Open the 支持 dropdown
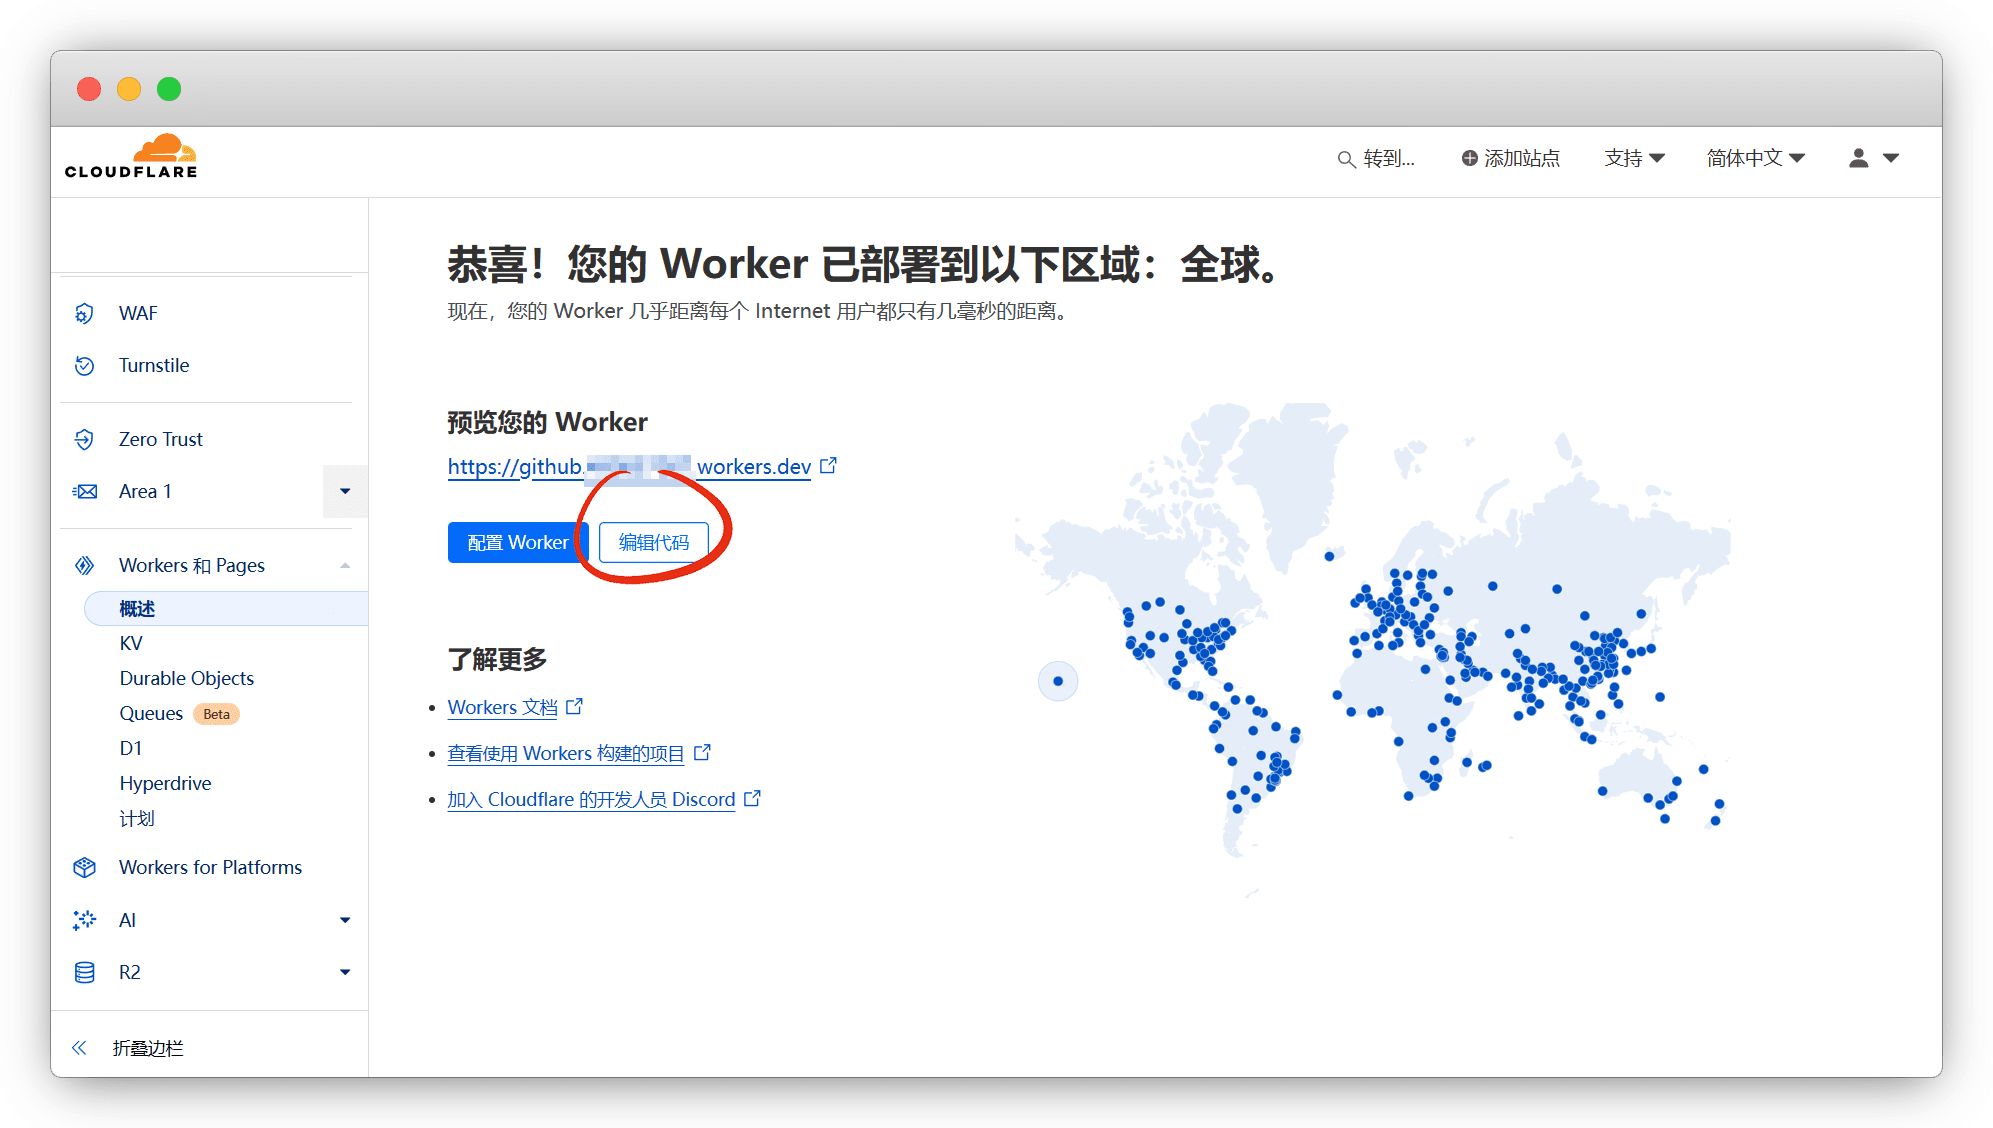The width and height of the screenshot is (1993, 1128). (1634, 158)
